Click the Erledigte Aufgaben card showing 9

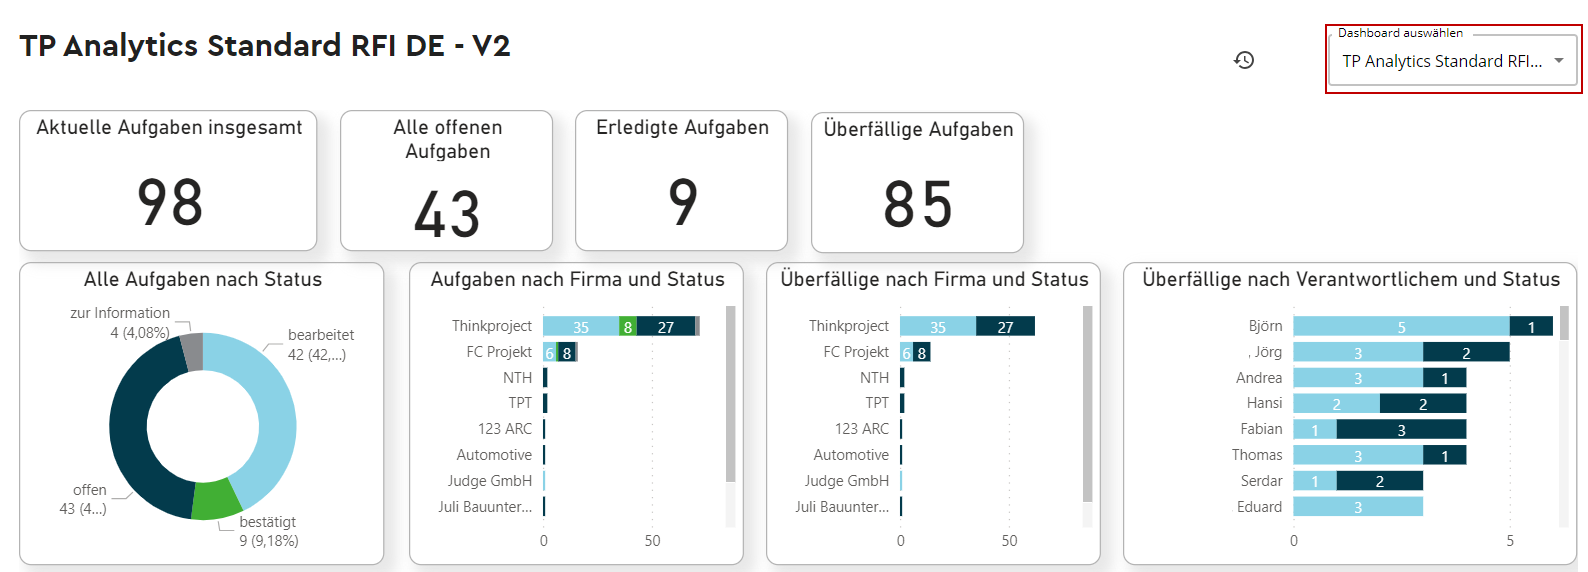(x=681, y=181)
